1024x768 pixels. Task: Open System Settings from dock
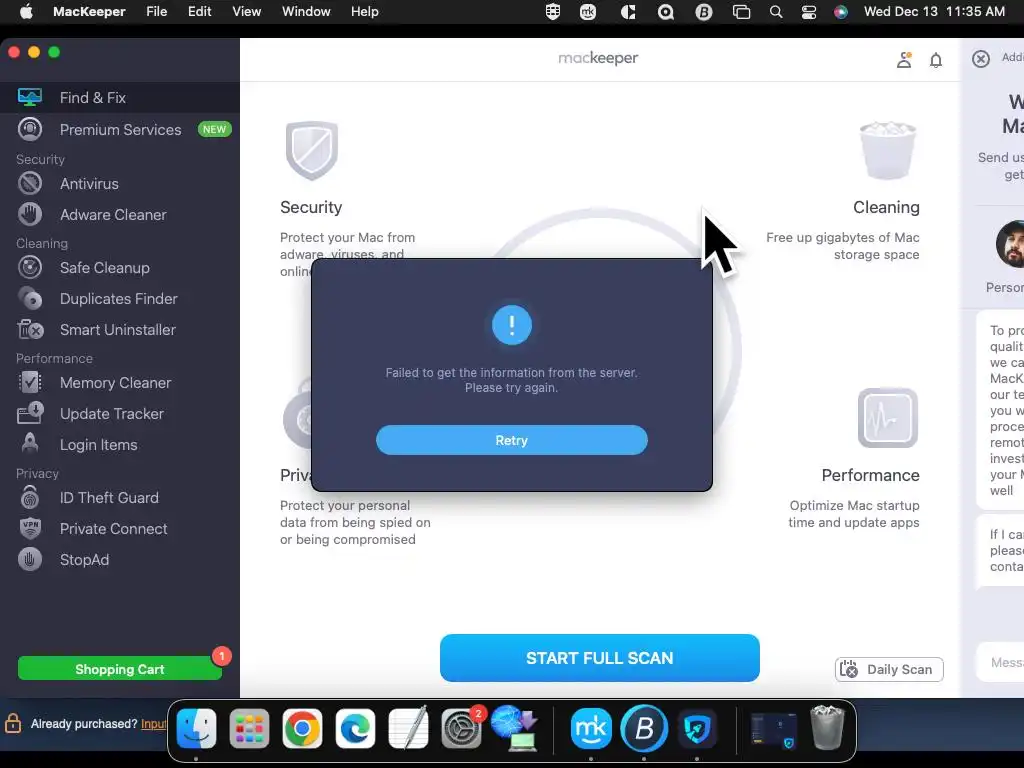(x=461, y=728)
